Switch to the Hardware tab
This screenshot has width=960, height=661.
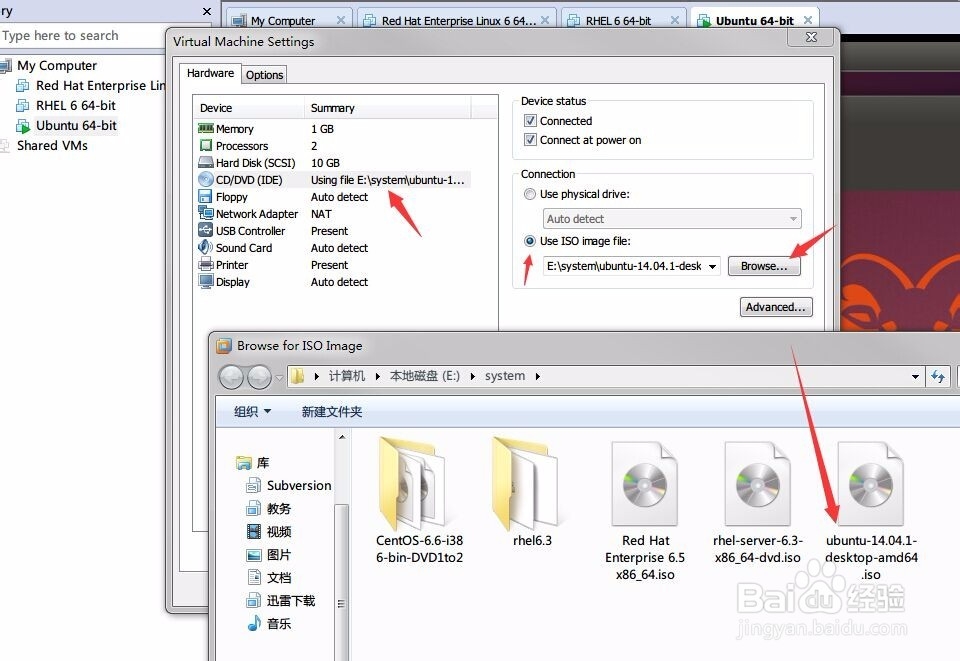coord(210,73)
